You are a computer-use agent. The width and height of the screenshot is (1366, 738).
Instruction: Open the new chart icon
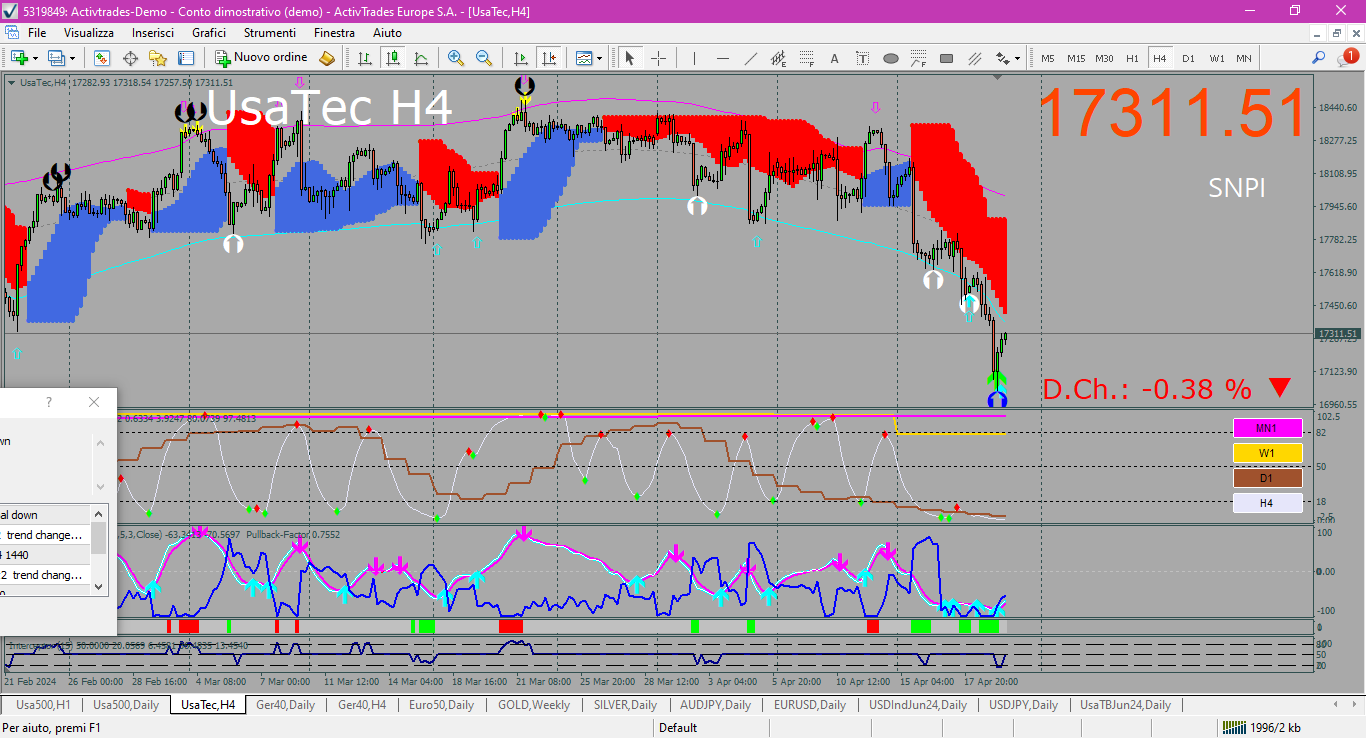[18, 58]
